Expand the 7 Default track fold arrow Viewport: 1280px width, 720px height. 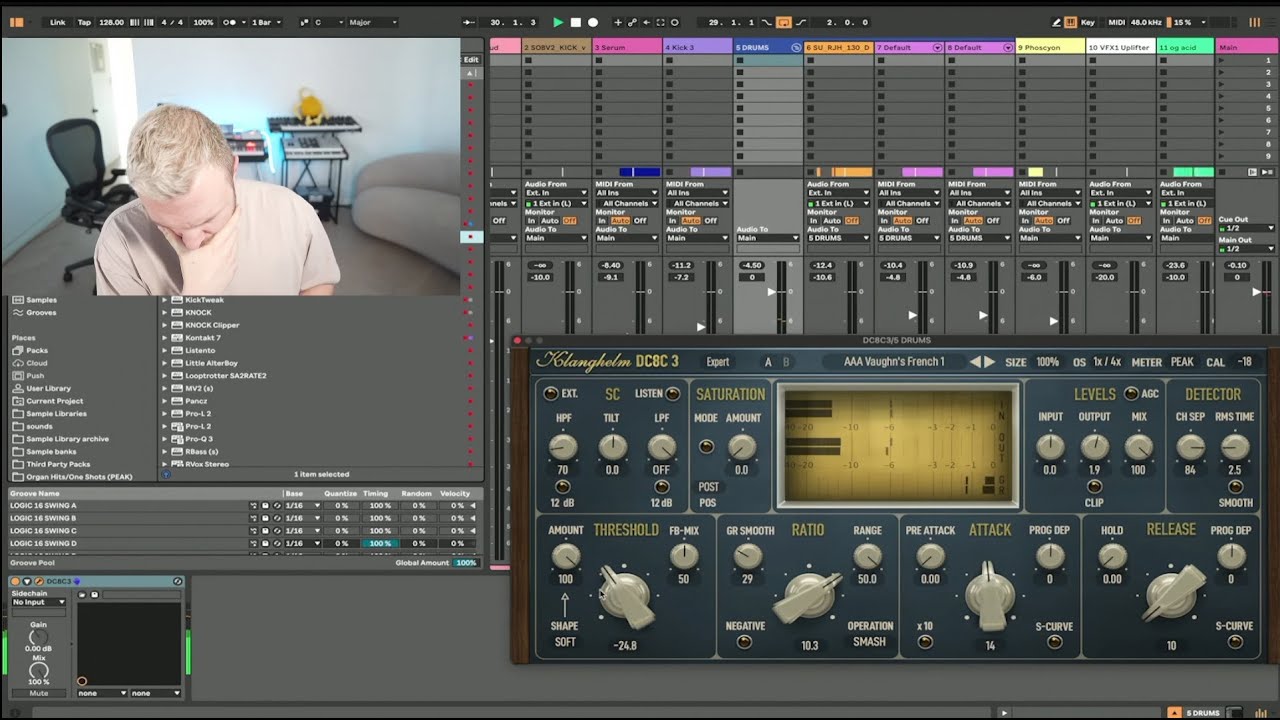coord(937,47)
